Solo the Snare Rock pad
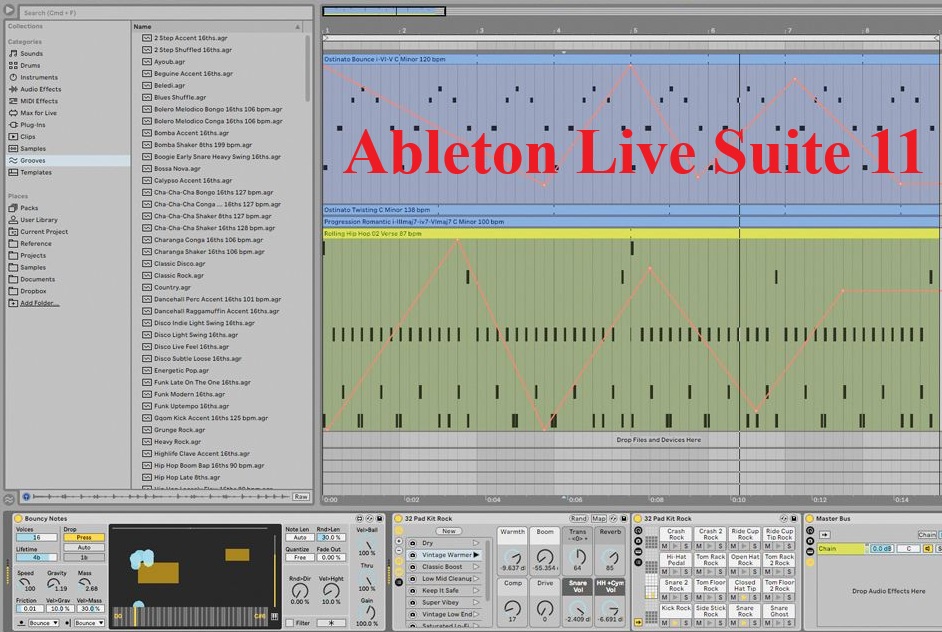This screenshot has height=632, width=942. [x=754, y=622]
